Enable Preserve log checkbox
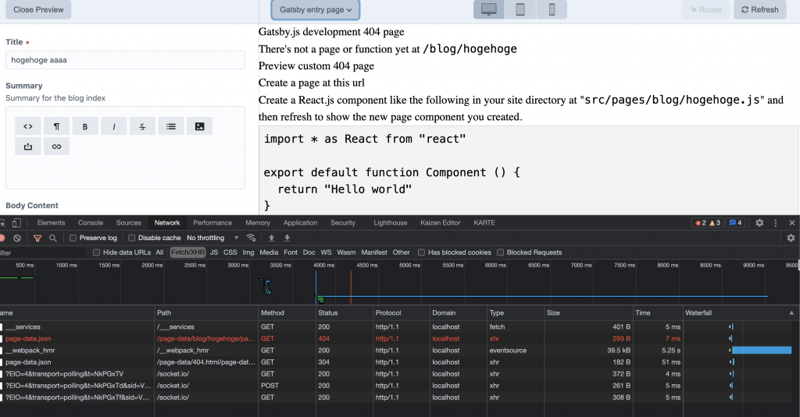The image size is (800, 417). point(73,238)
